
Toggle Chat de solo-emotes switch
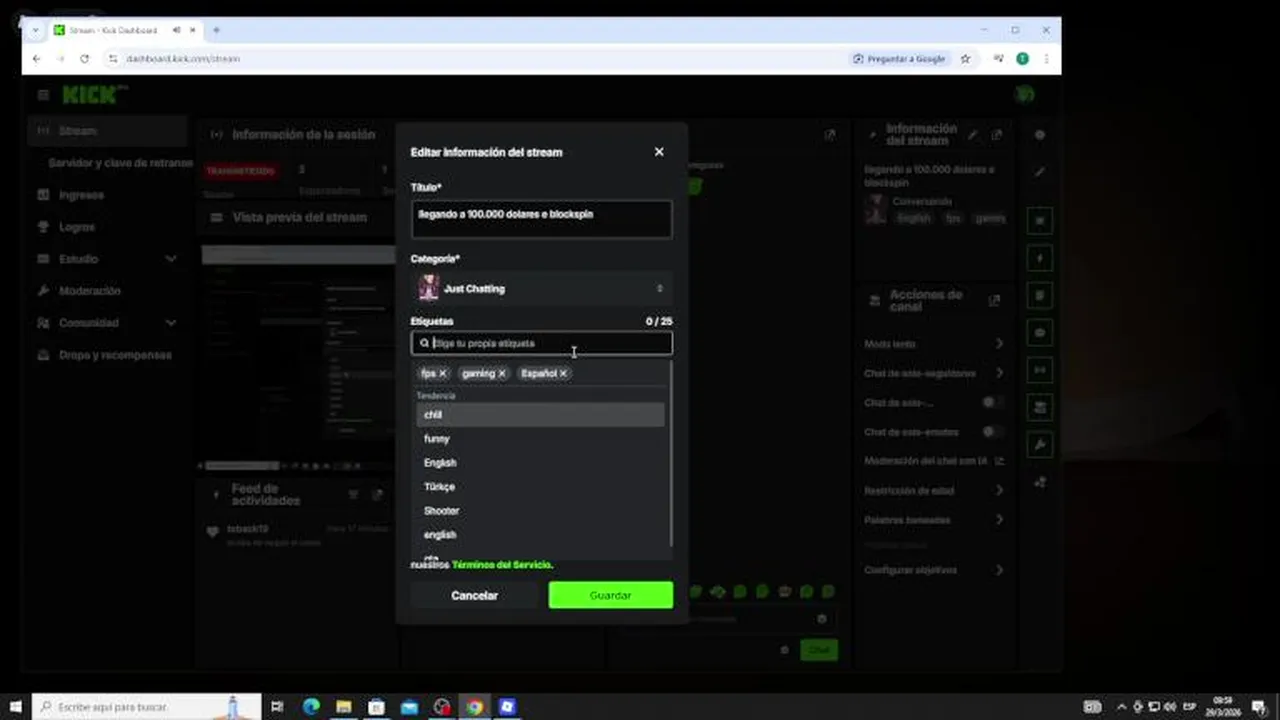coord(992,432)
